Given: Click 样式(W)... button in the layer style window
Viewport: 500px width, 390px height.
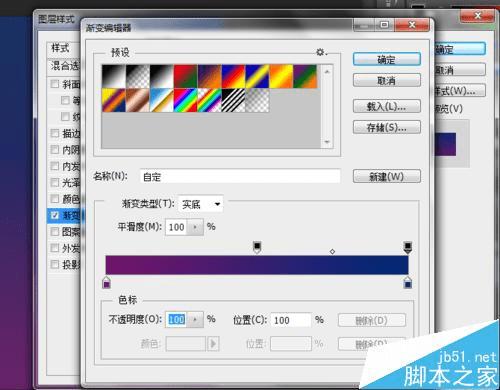Looking at the screenshot, I should pyautogui.click(x=460, y=90).
